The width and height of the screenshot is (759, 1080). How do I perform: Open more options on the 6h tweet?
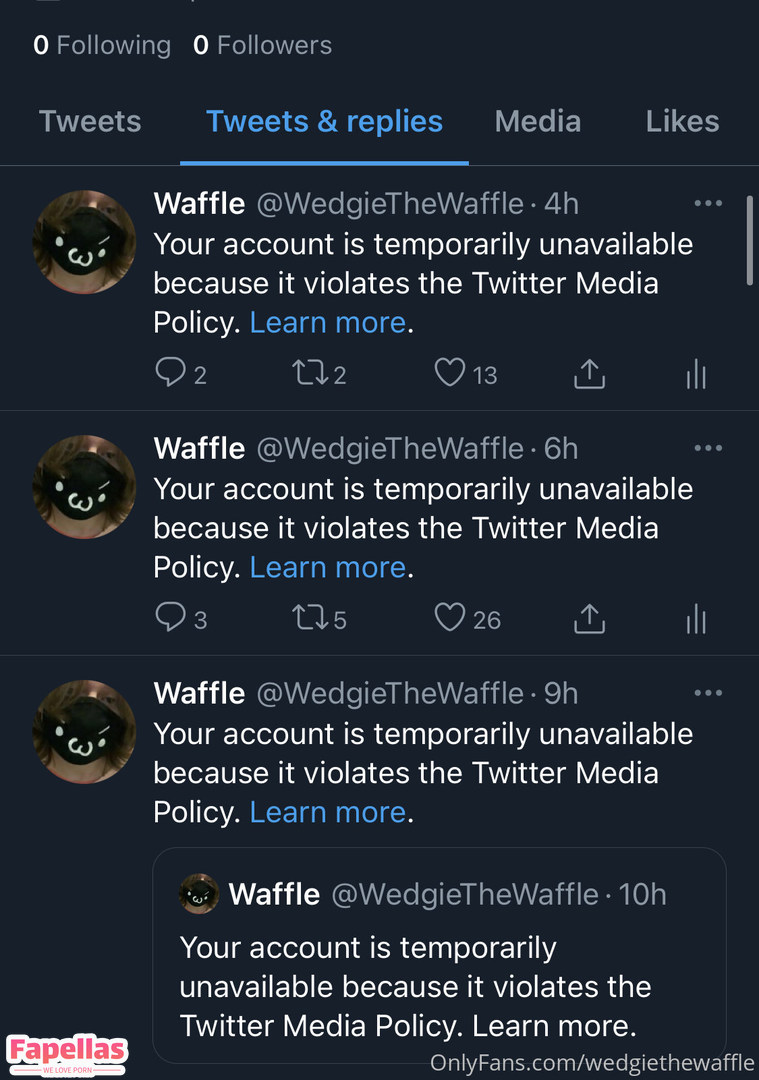tap(707, 448)
